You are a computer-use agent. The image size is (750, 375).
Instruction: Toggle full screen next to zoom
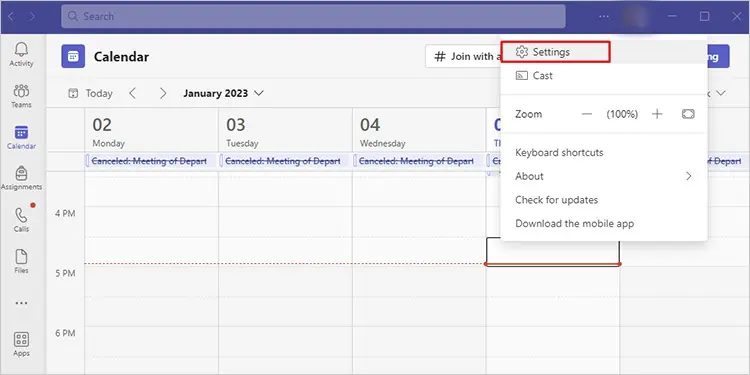688,114
